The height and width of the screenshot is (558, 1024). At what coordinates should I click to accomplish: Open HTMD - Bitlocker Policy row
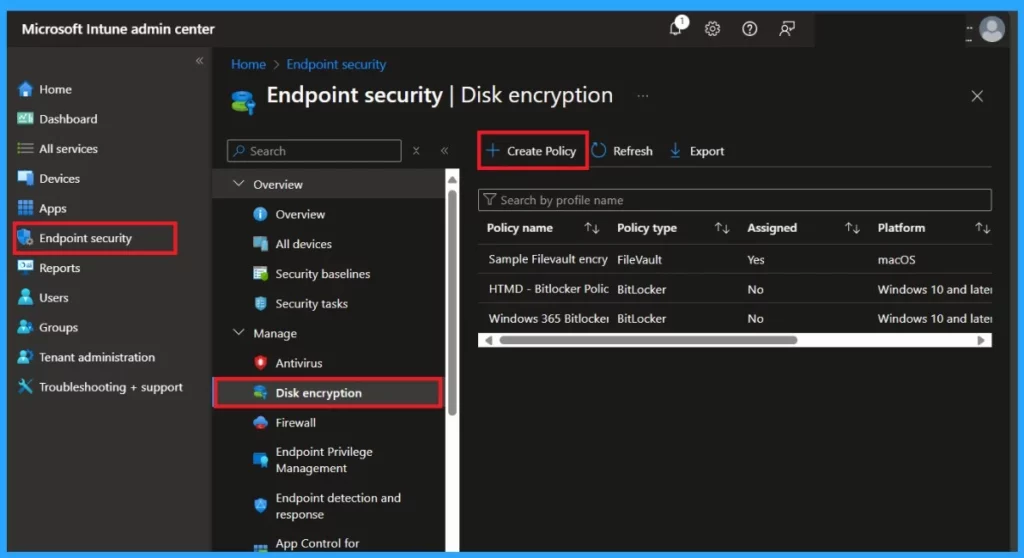[x=548, y=289]
